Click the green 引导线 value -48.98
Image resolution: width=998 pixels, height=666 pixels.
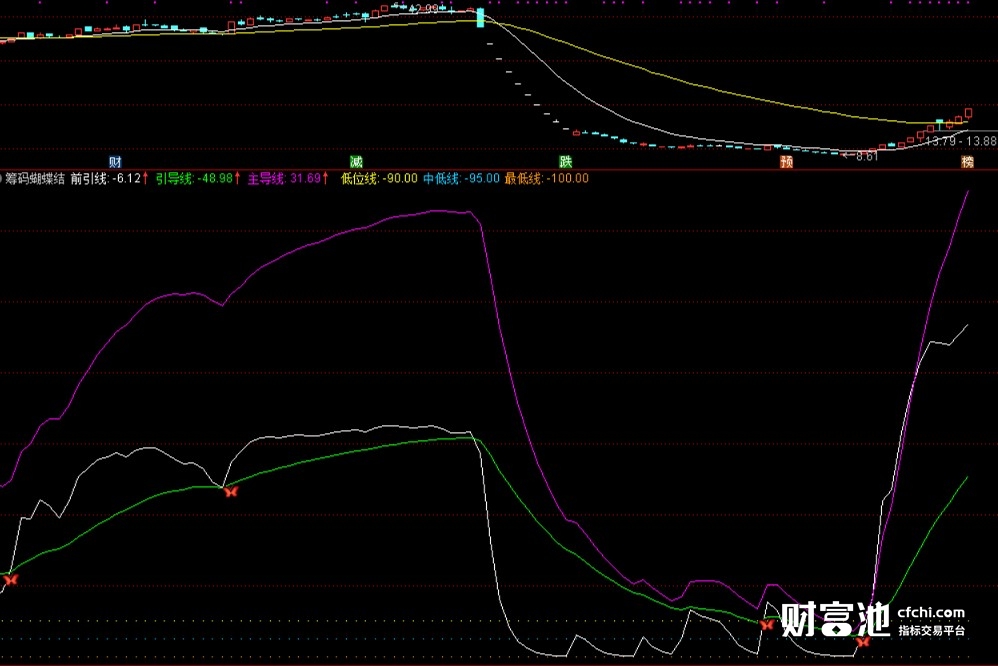pos(215,179)
